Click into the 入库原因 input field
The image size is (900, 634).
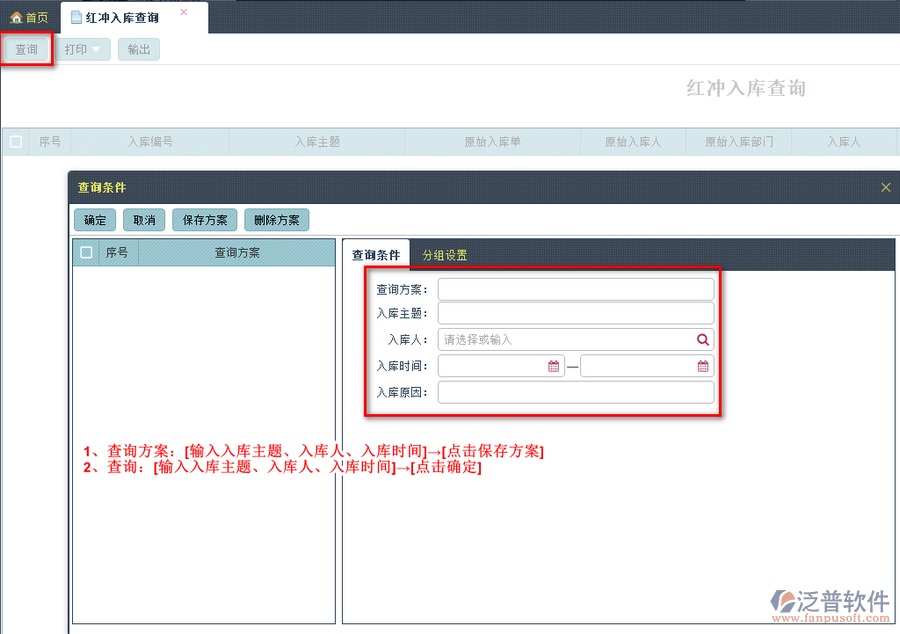click(x=576, y=392)
